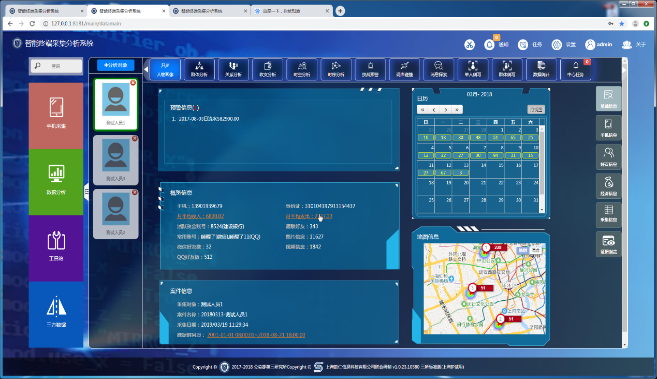Screen dimensions: 657x379
Task: Collapse the left sidebar with the handle
Action: [x=86, y=191]
